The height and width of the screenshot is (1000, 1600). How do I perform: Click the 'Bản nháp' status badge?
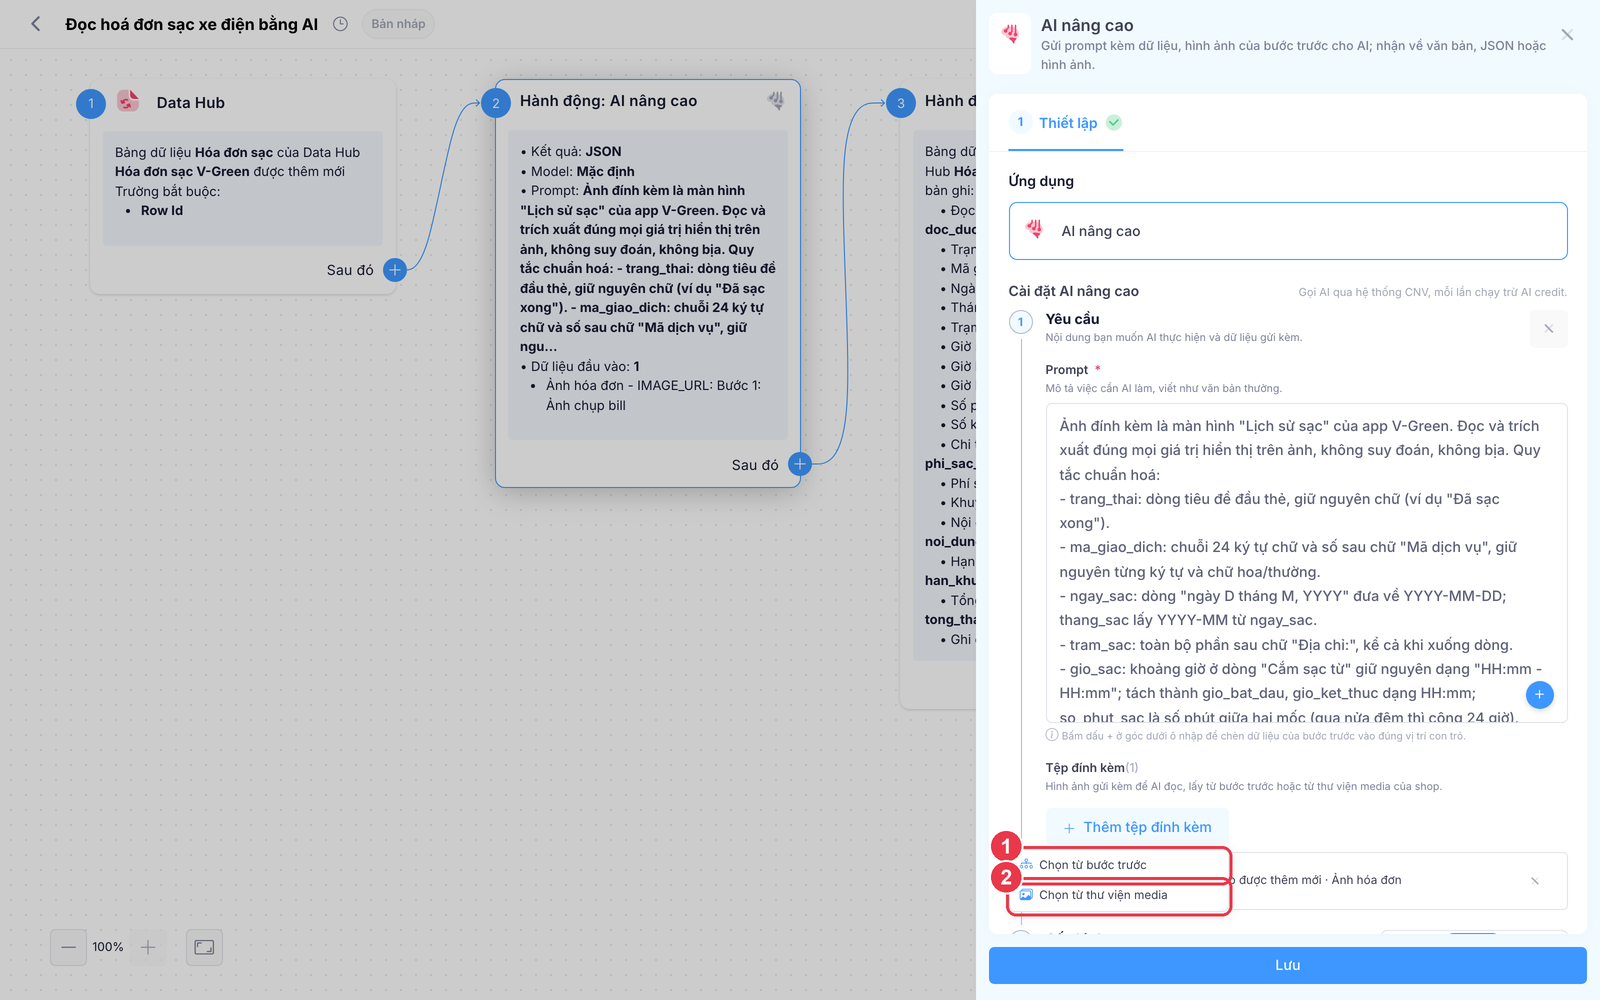(x=398, y=24)
